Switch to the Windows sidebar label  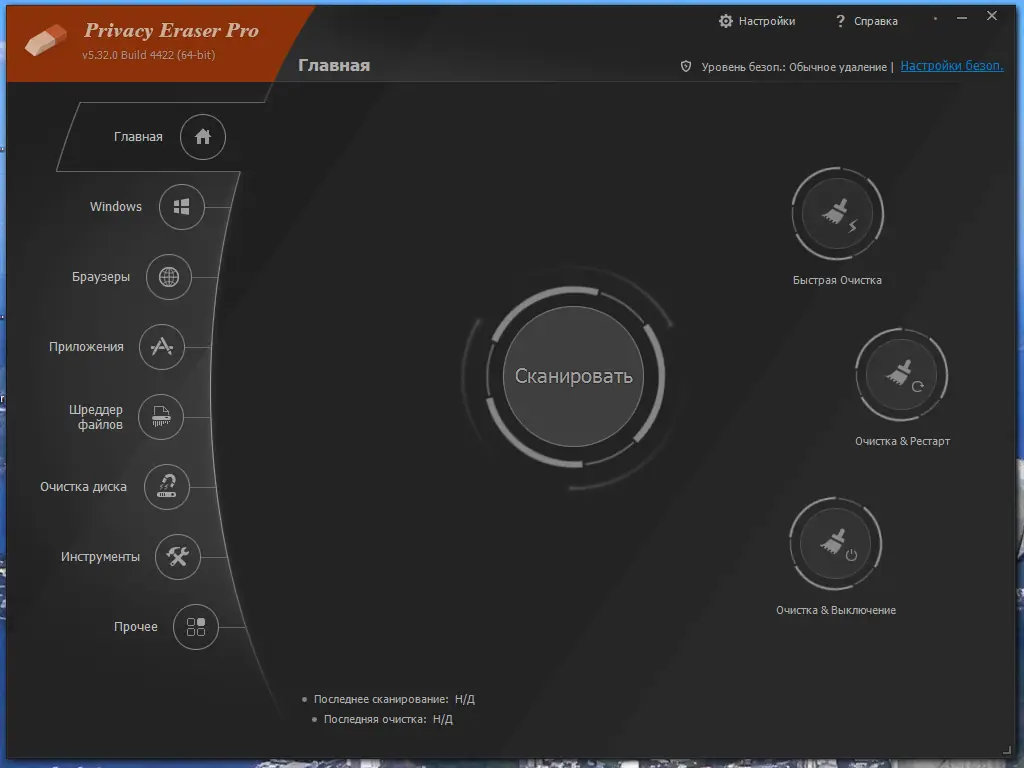tap(116, 206)
